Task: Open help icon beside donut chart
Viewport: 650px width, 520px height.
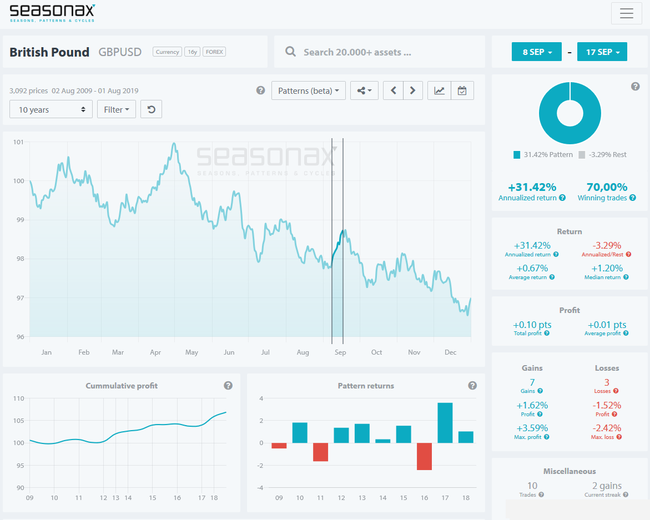Action: coord(635,86)
